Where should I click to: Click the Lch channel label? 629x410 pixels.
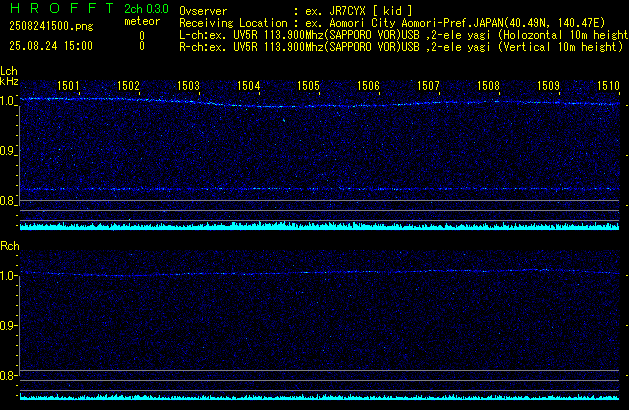pos(9,71)
